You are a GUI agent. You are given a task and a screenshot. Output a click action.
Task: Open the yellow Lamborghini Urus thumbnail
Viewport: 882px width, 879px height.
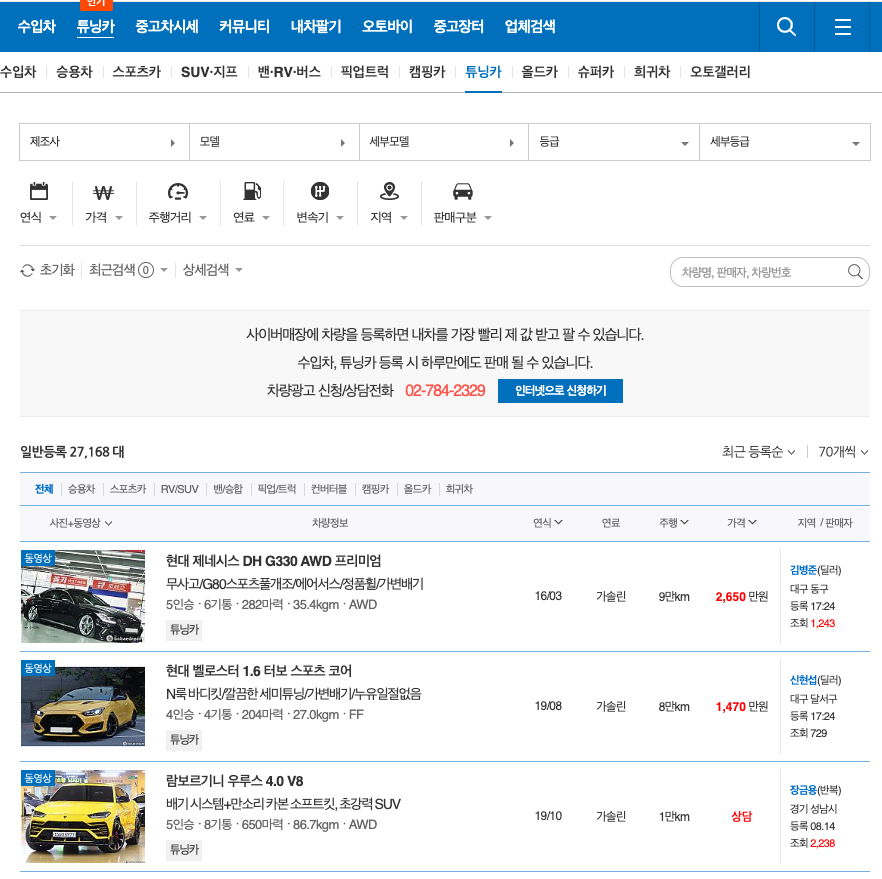tap(83, 816)
